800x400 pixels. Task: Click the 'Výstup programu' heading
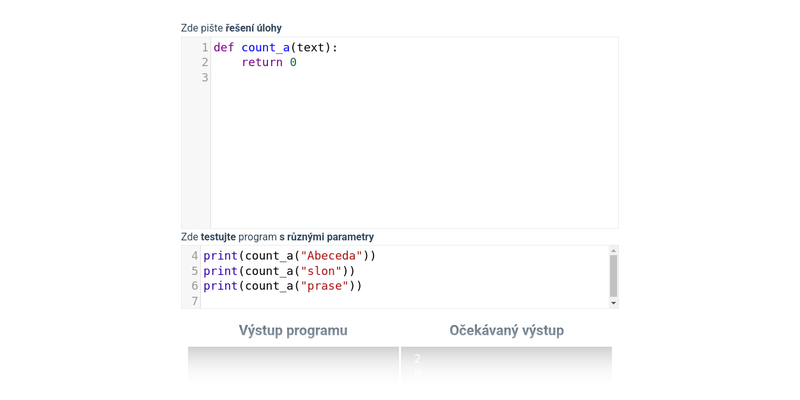pos(293,330)
